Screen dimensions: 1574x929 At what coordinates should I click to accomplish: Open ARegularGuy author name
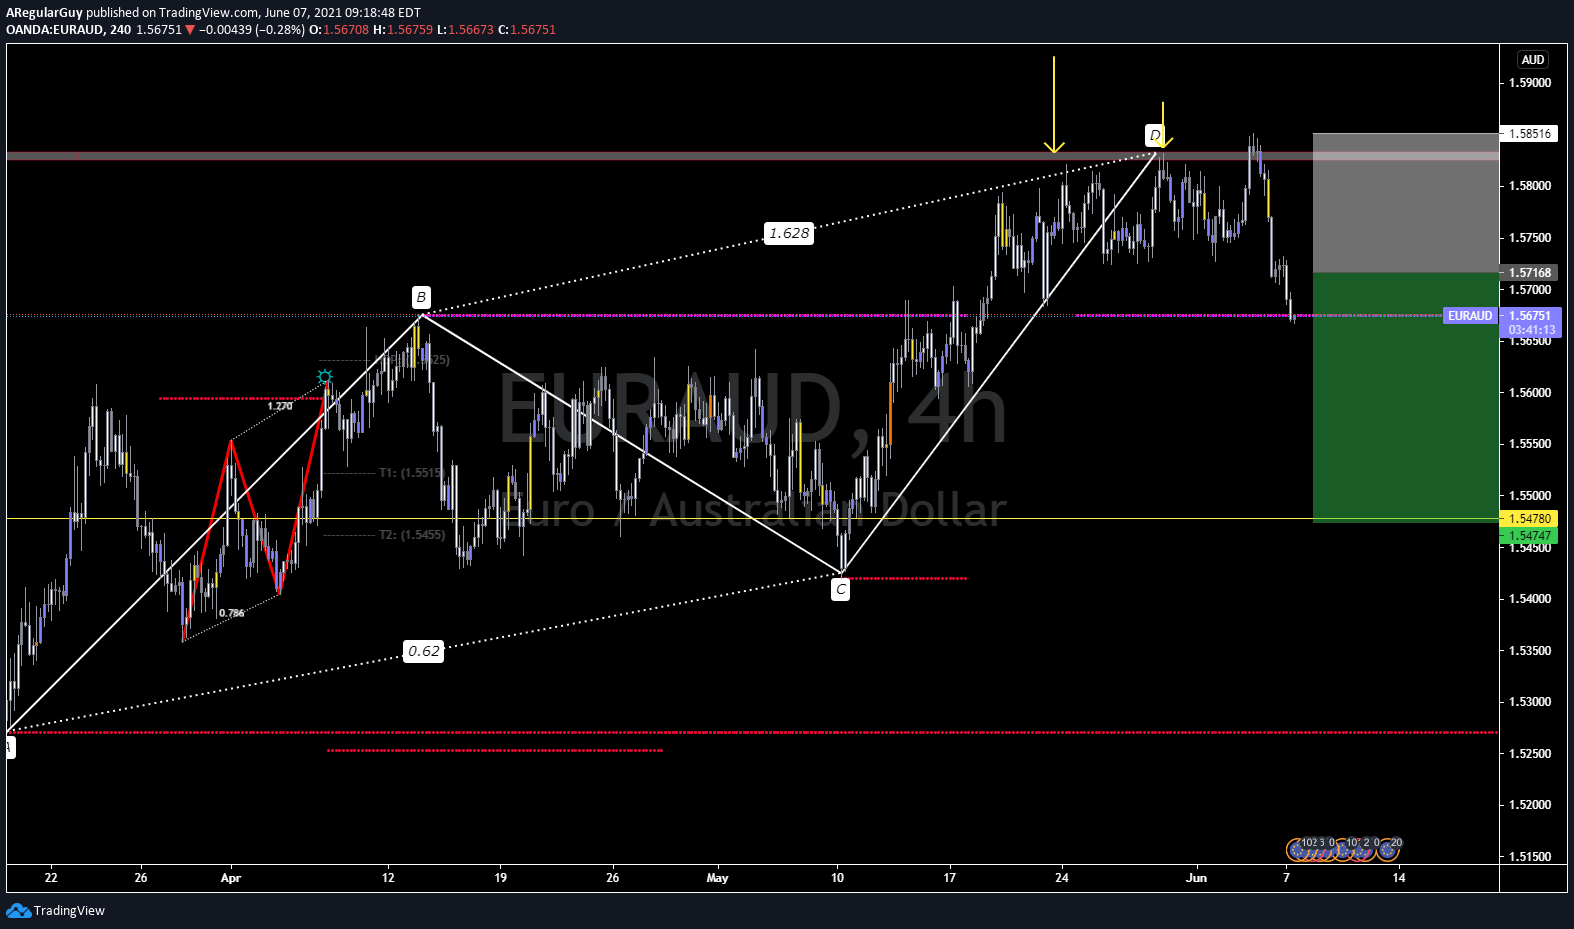pos(44,13)
